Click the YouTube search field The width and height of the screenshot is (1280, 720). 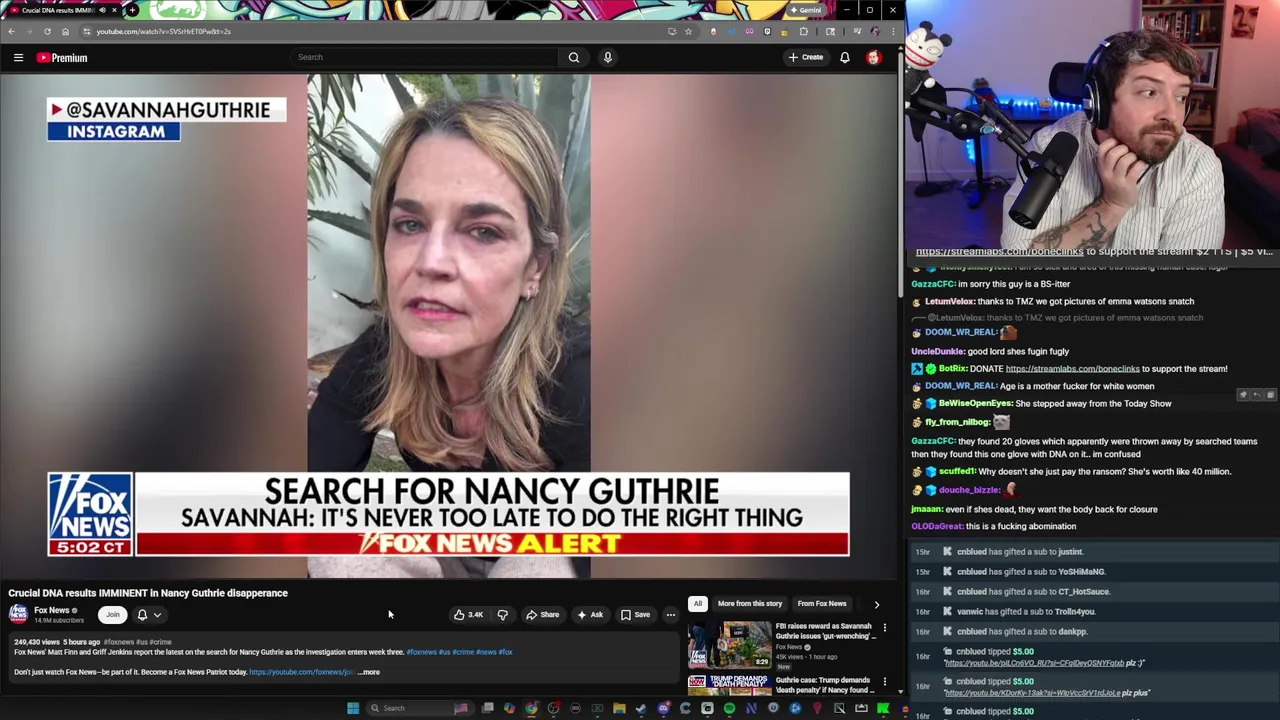[x=424, y=57]
